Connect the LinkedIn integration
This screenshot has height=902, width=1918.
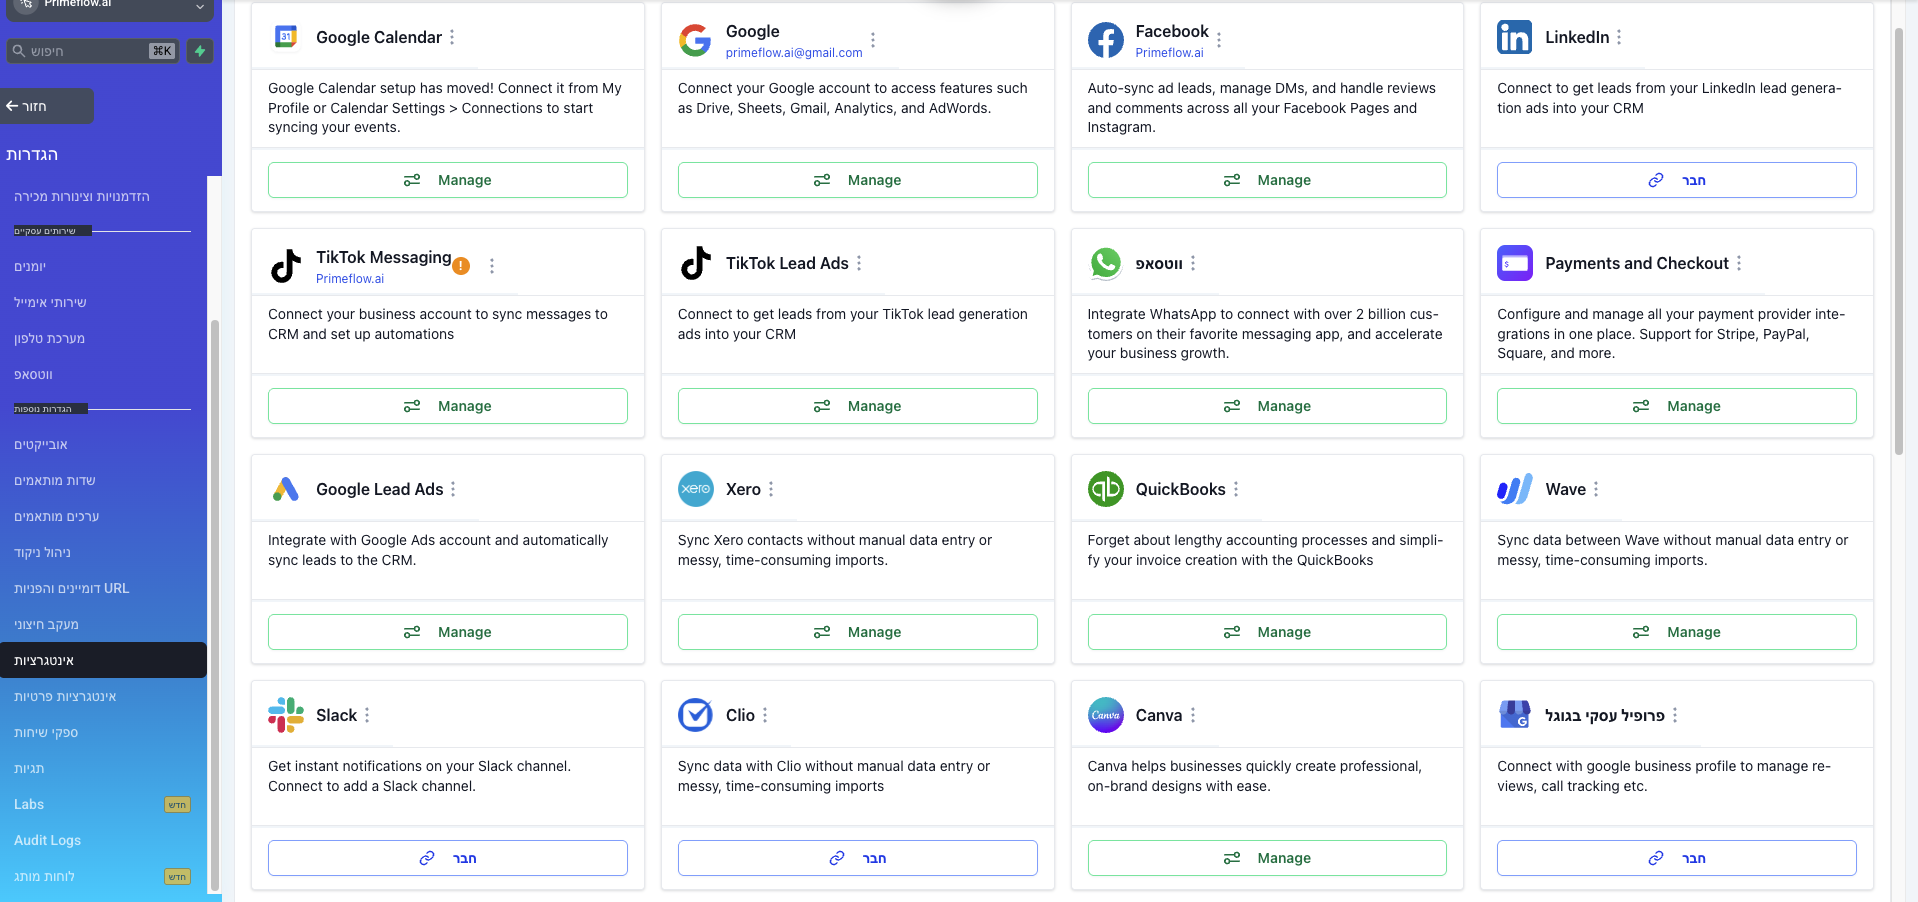pyautogui.click(x=1676, y=180)
